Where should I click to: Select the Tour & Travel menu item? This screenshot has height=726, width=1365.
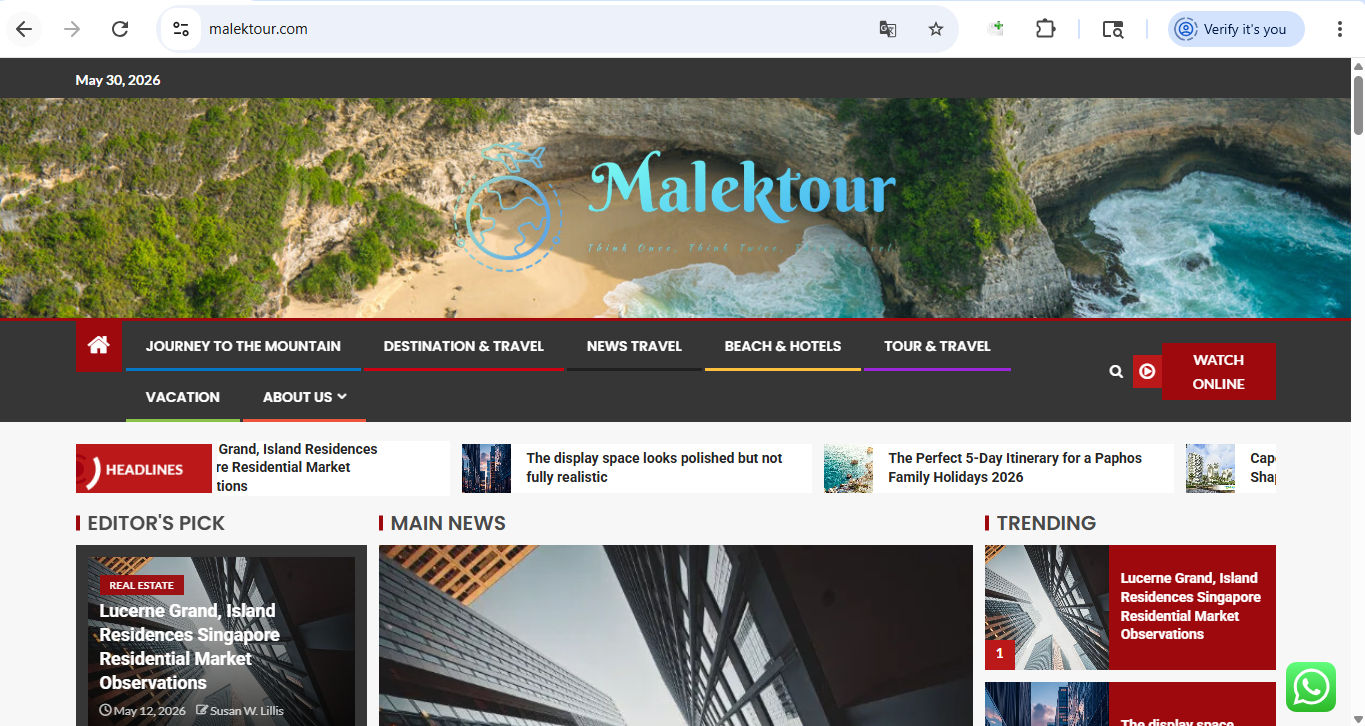937,346
